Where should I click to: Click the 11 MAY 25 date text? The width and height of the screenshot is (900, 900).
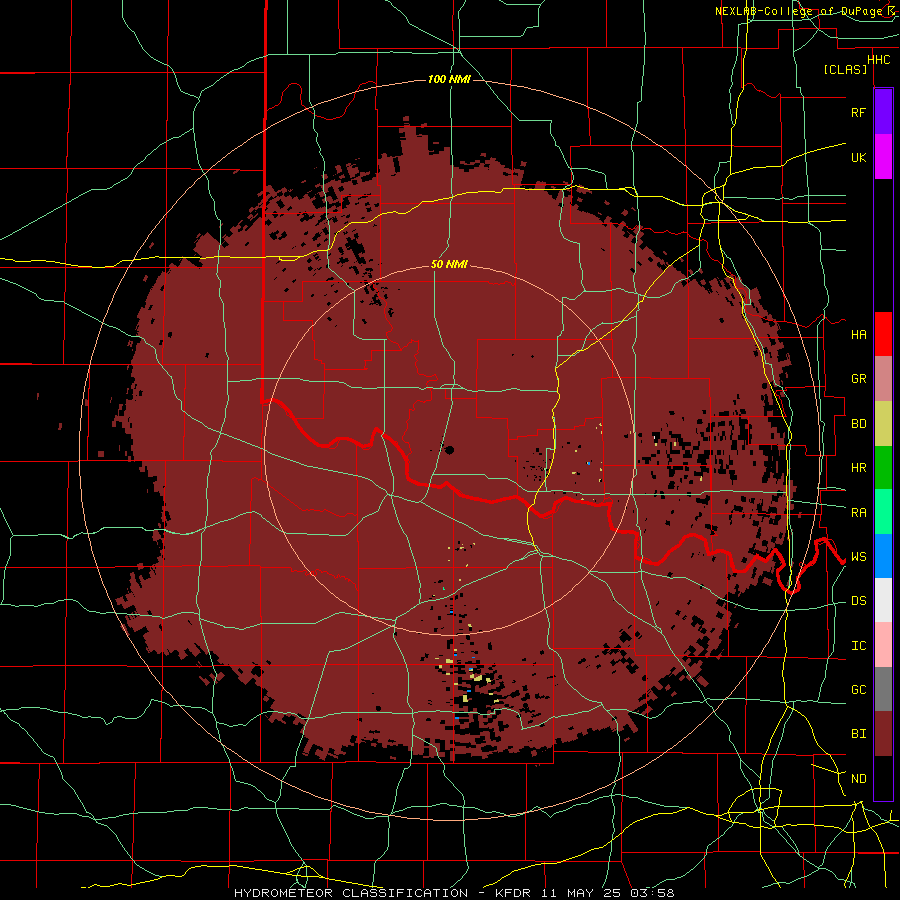click(x=583, y=893)
